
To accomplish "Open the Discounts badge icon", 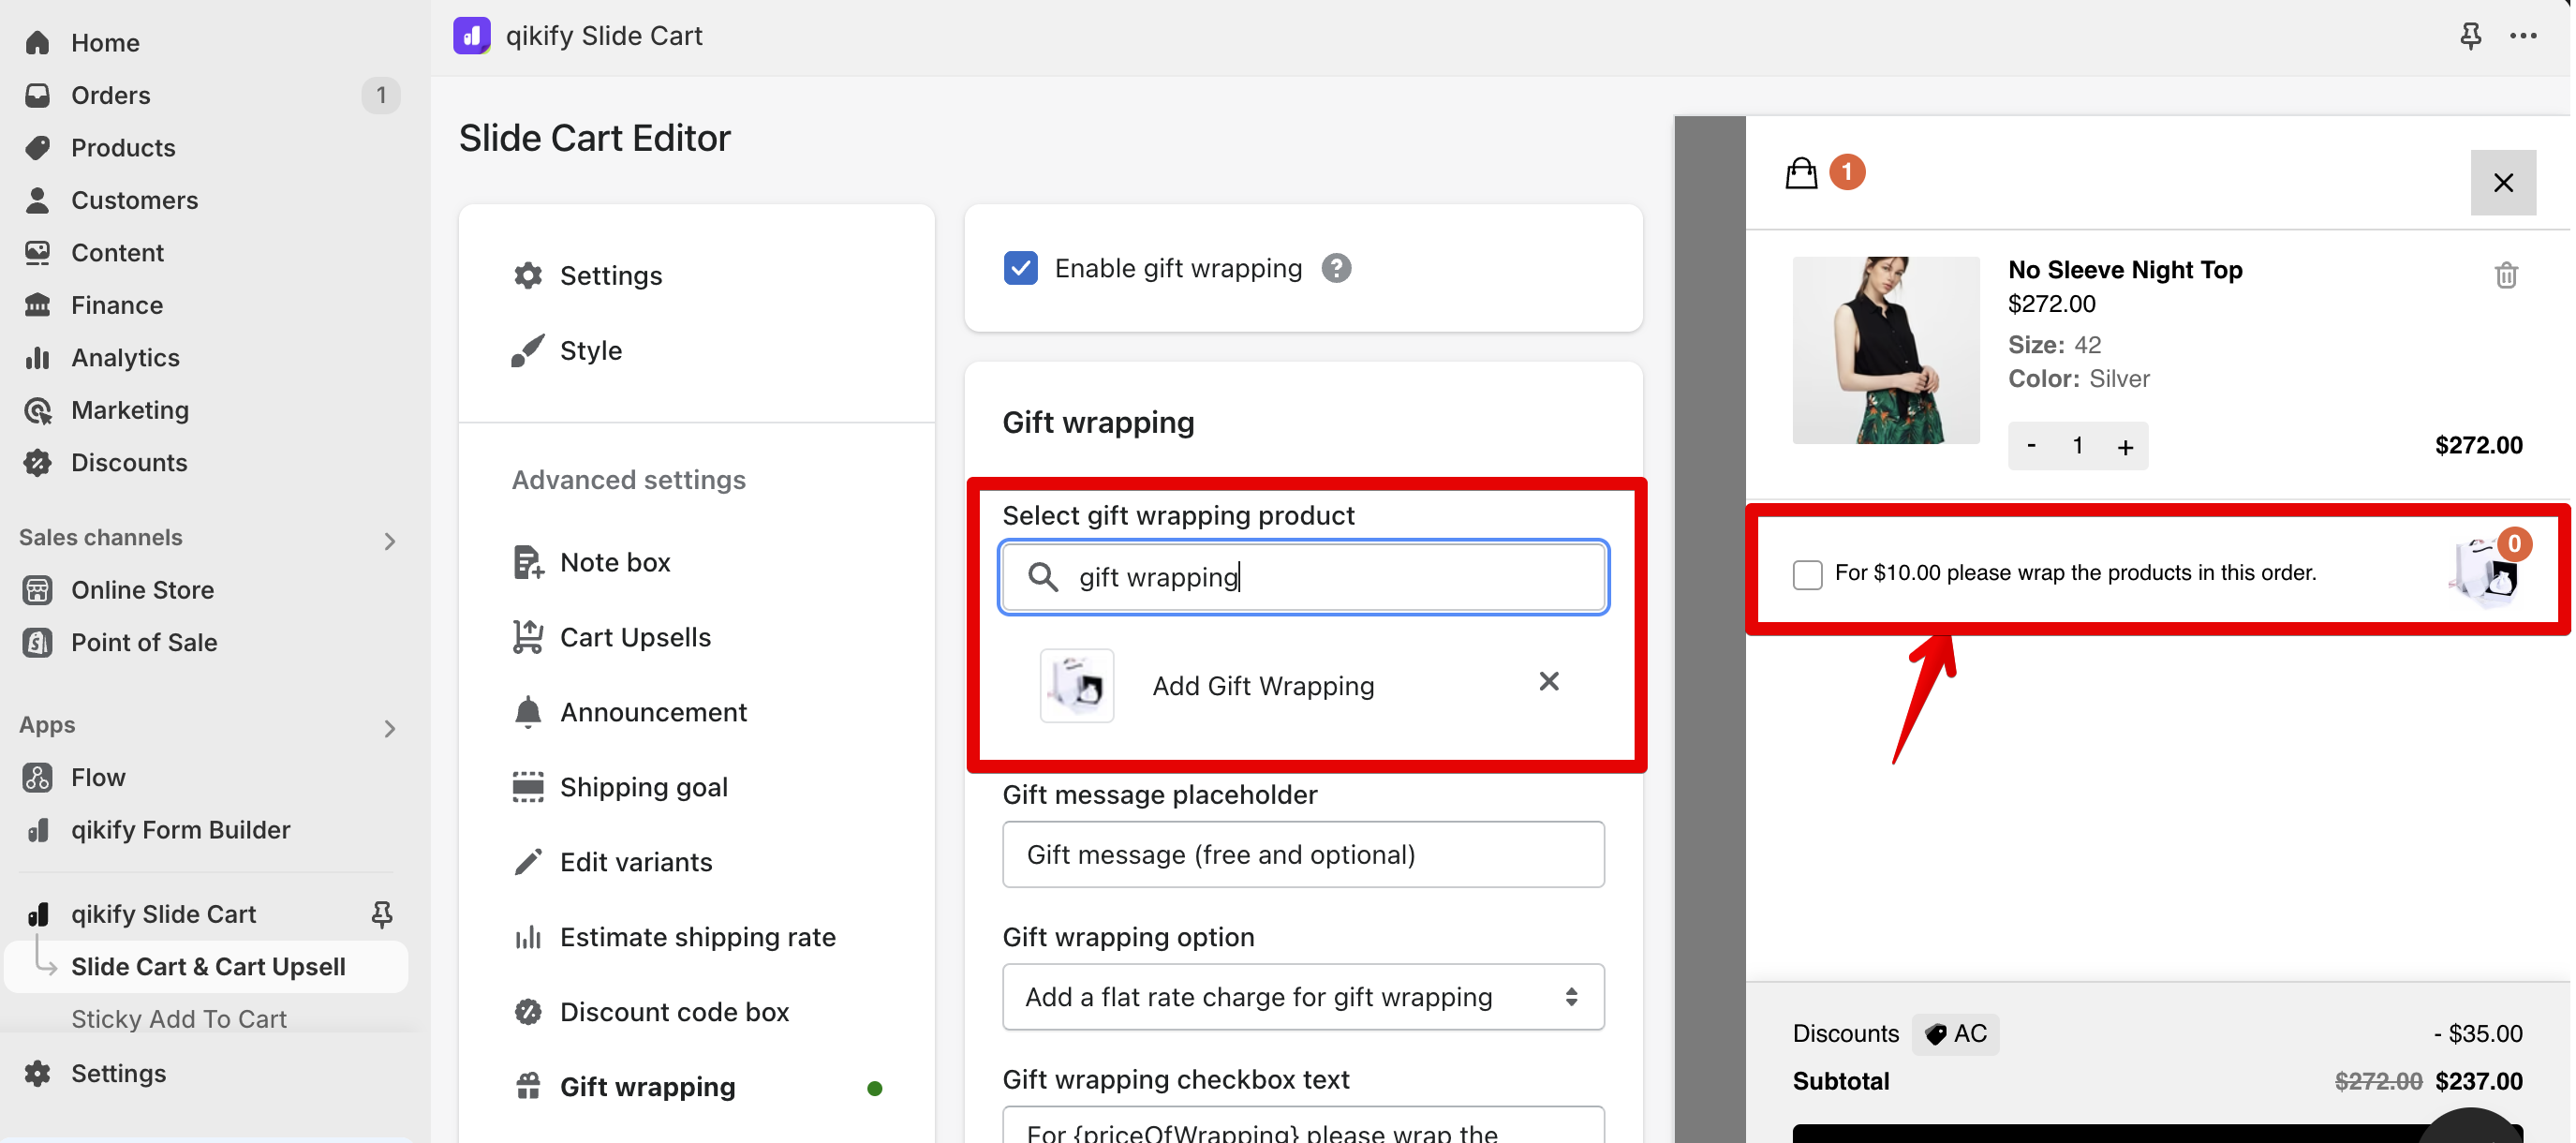I will [x=38, y=462].
